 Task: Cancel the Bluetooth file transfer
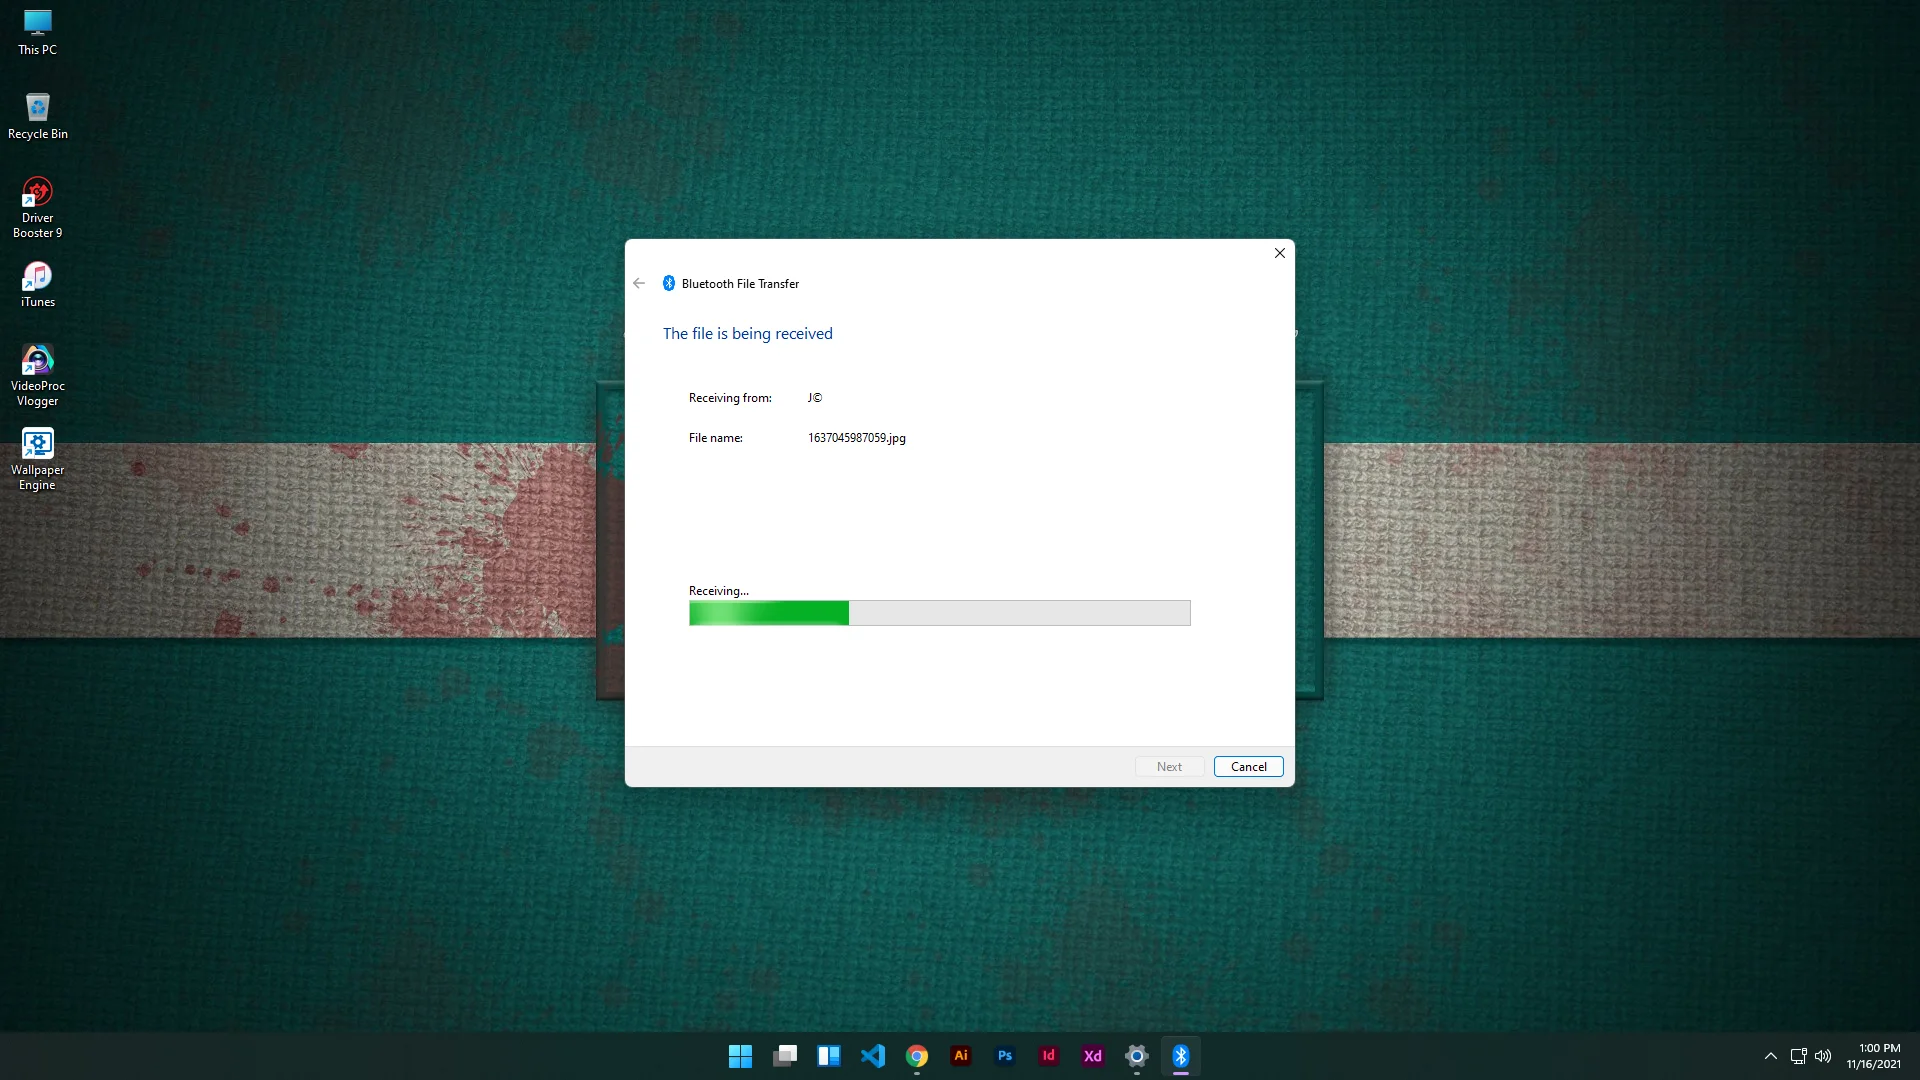[1248, 767]
